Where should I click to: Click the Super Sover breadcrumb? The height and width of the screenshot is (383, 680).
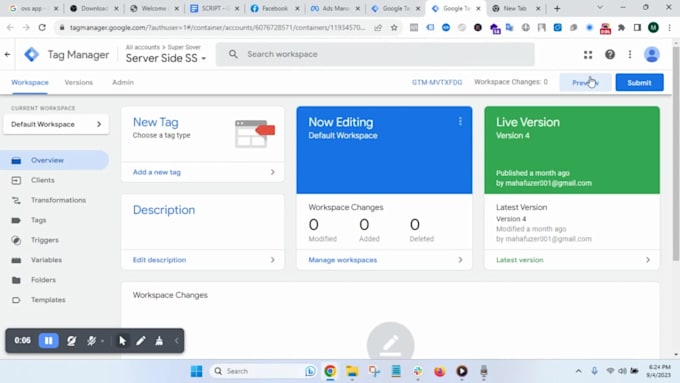coord(184,47)
